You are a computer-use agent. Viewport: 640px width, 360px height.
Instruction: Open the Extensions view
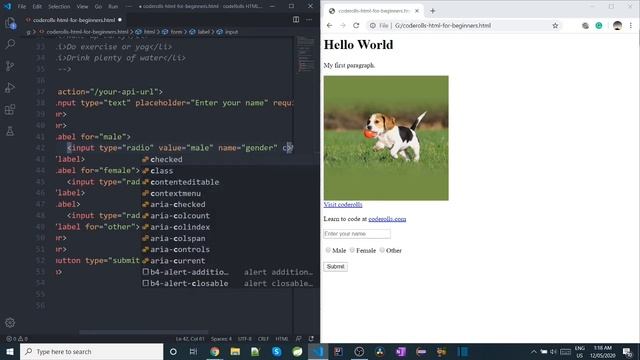pyautogui.click(x=10, y=109)
